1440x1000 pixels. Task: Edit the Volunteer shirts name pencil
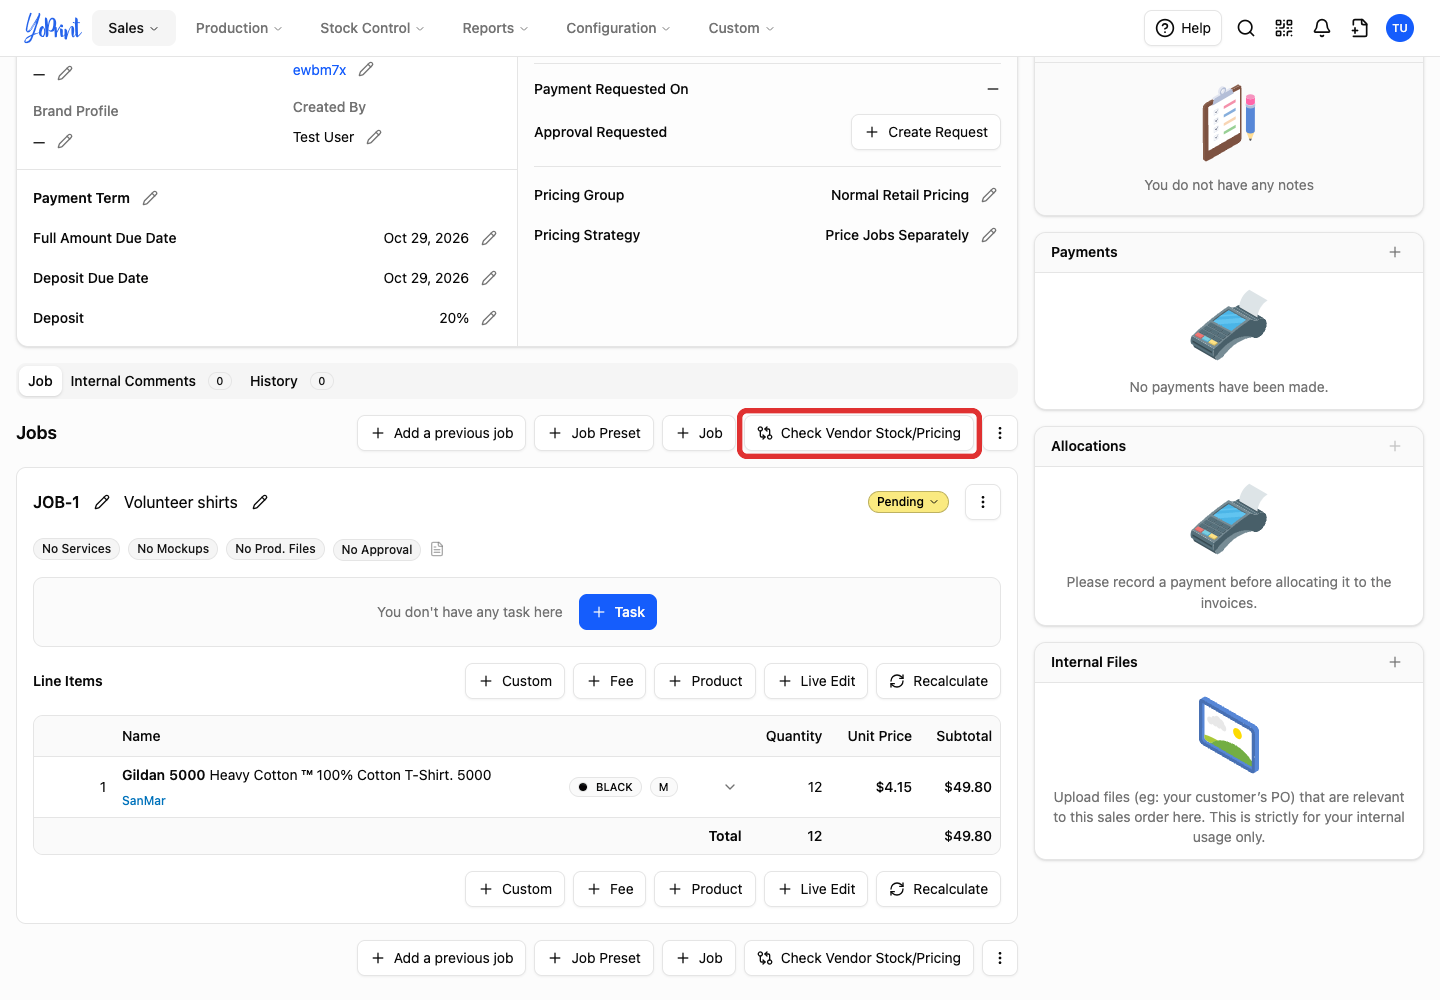click(x=260, y=502)
